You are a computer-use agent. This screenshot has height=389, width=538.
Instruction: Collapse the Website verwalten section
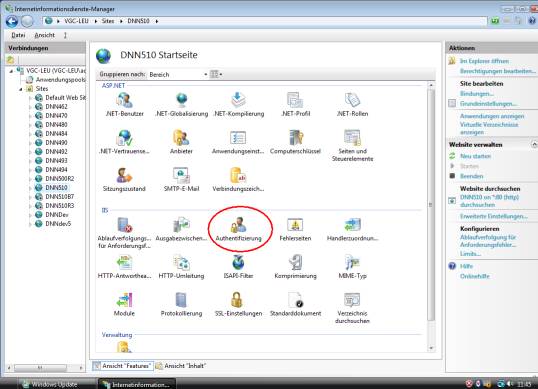[x=534, y=144]
